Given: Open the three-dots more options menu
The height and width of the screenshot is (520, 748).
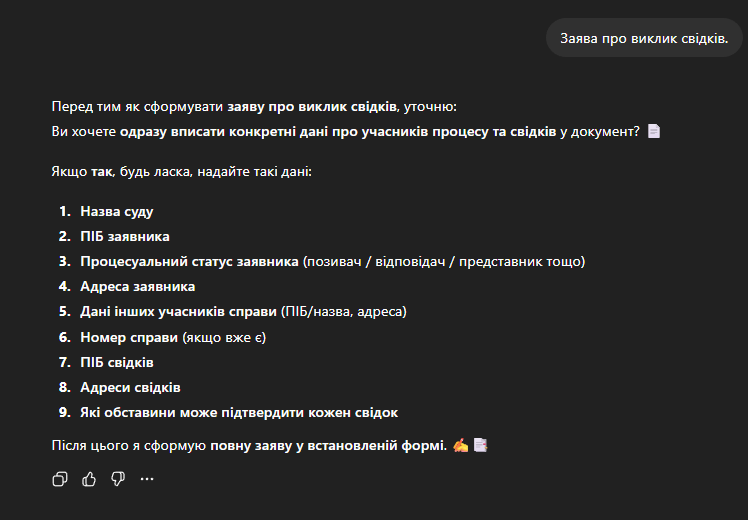Looking at the screenshot, I should [x=147, y=479].
